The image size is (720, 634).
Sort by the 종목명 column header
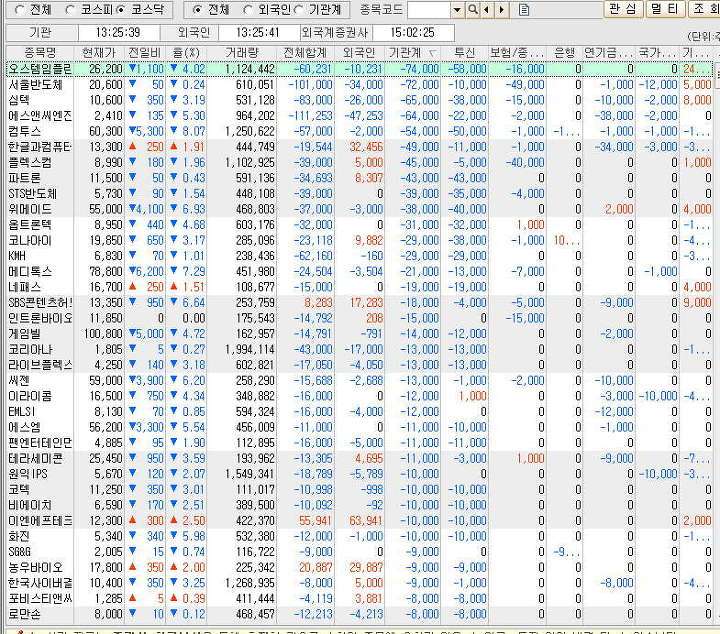click(x=40, y=53)
